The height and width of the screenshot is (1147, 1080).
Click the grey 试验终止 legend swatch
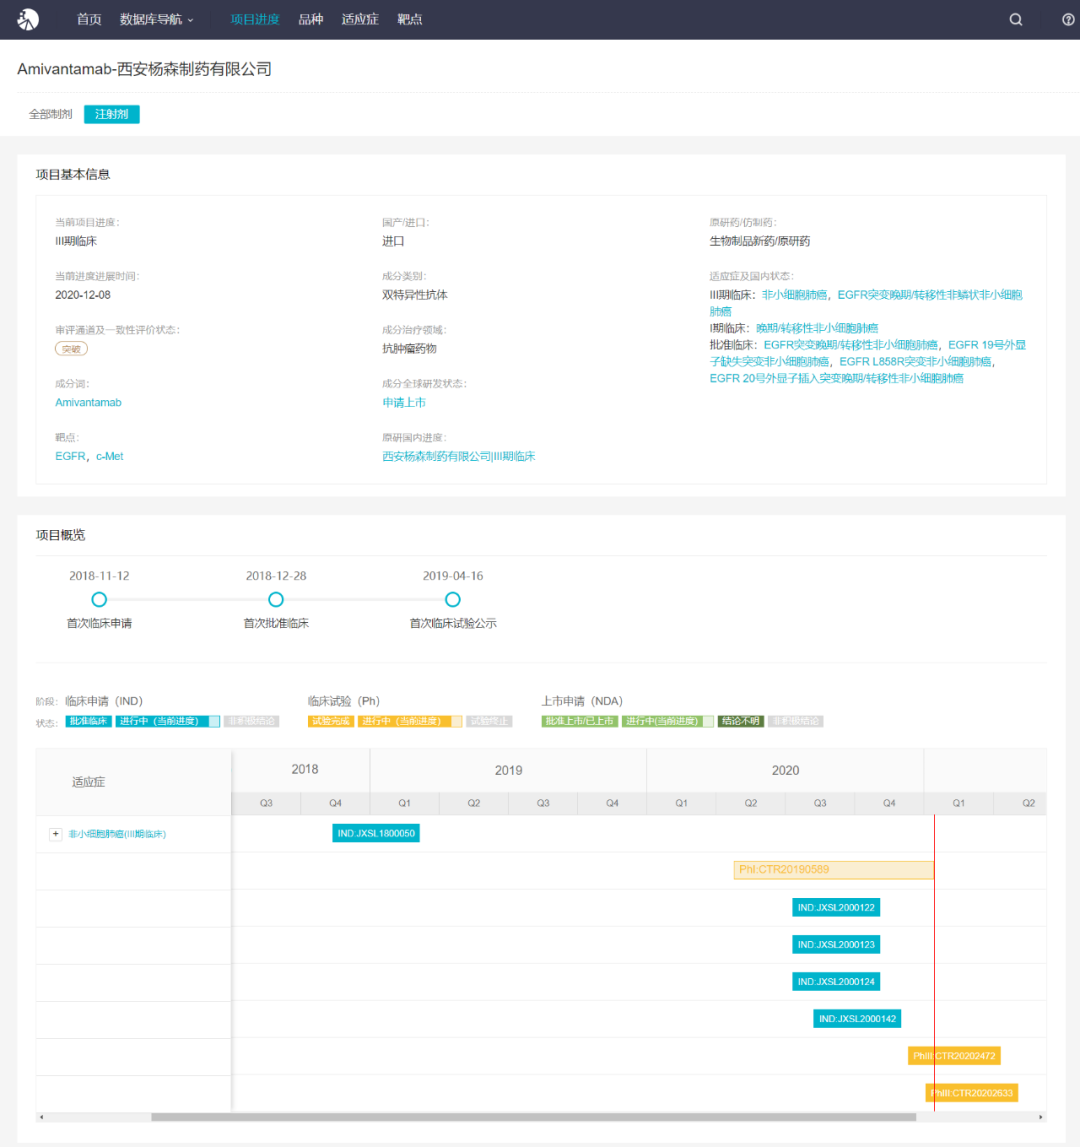489,721
